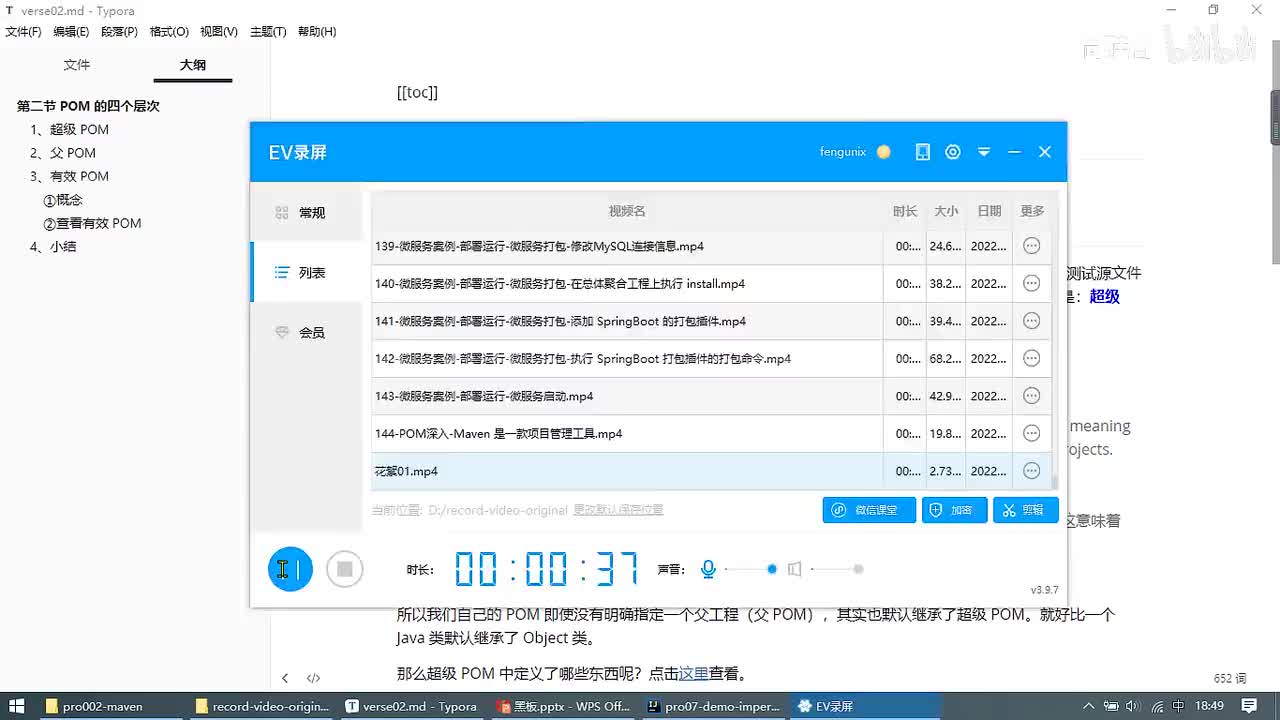Open more options for video 143
Image resolution: width=1280 pixels, height=720 pixels.
click(x=1032, y=396)
